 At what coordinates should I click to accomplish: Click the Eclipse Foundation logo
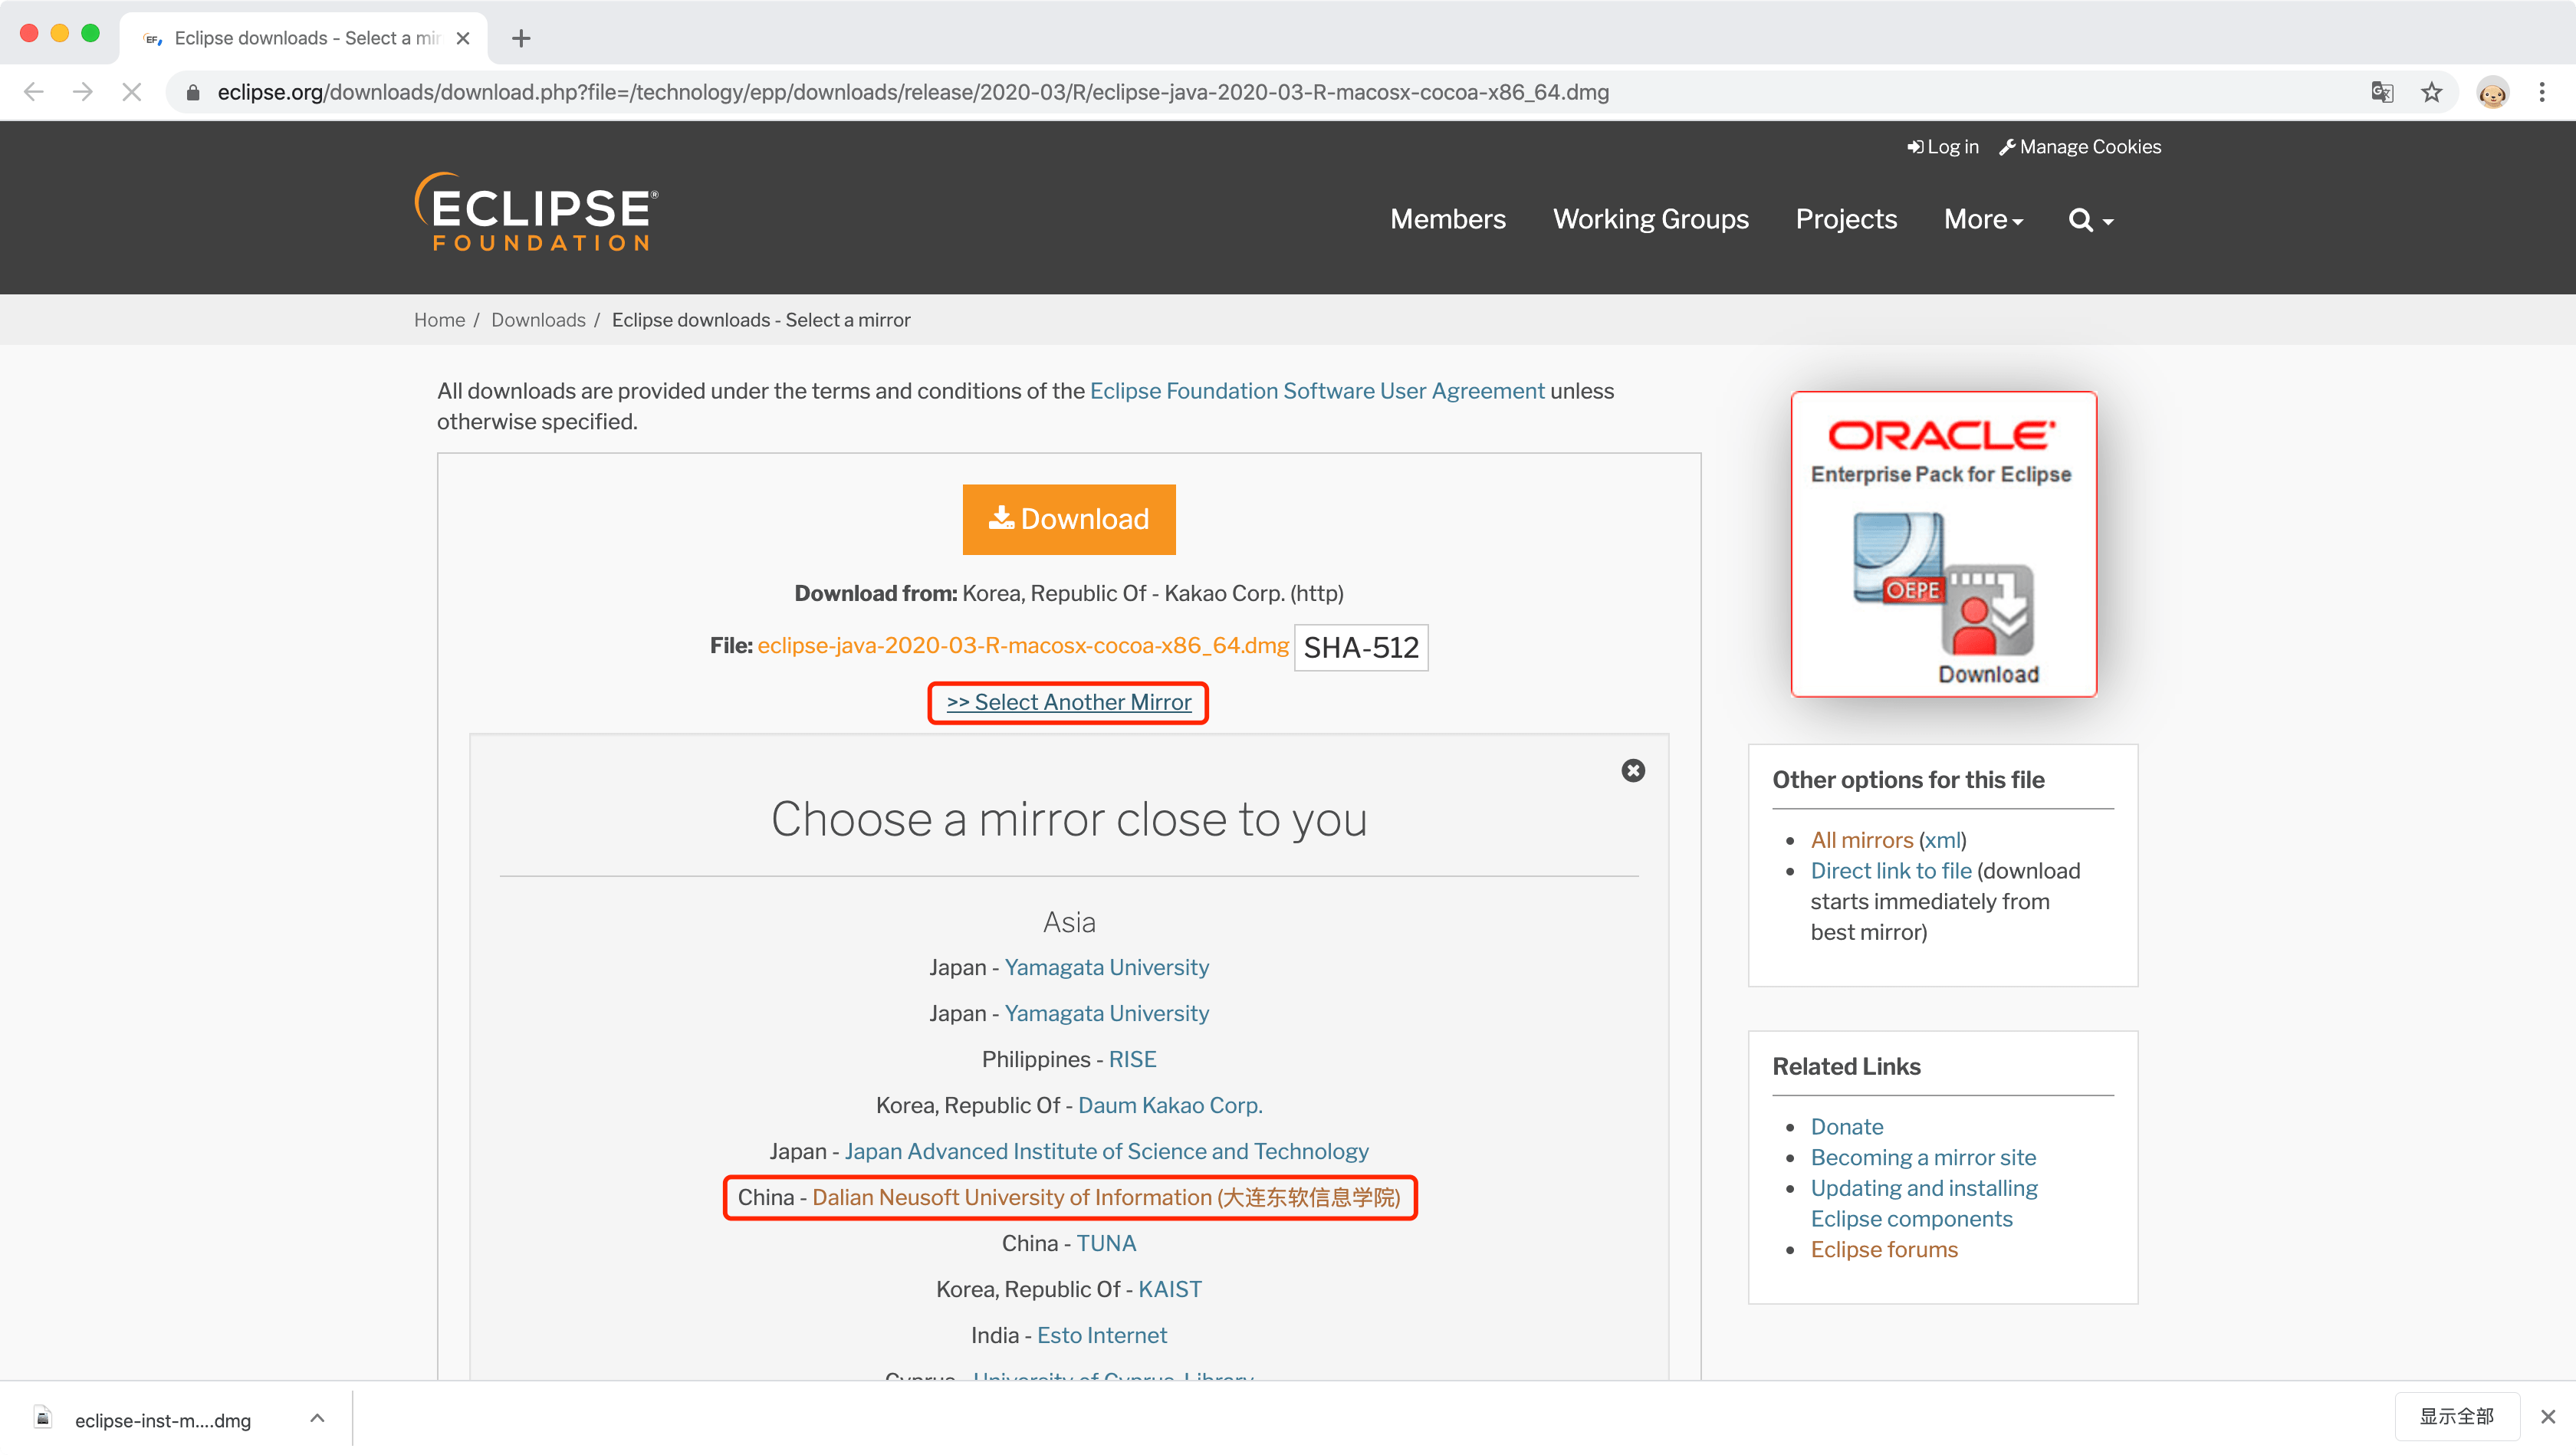[537, 211]
